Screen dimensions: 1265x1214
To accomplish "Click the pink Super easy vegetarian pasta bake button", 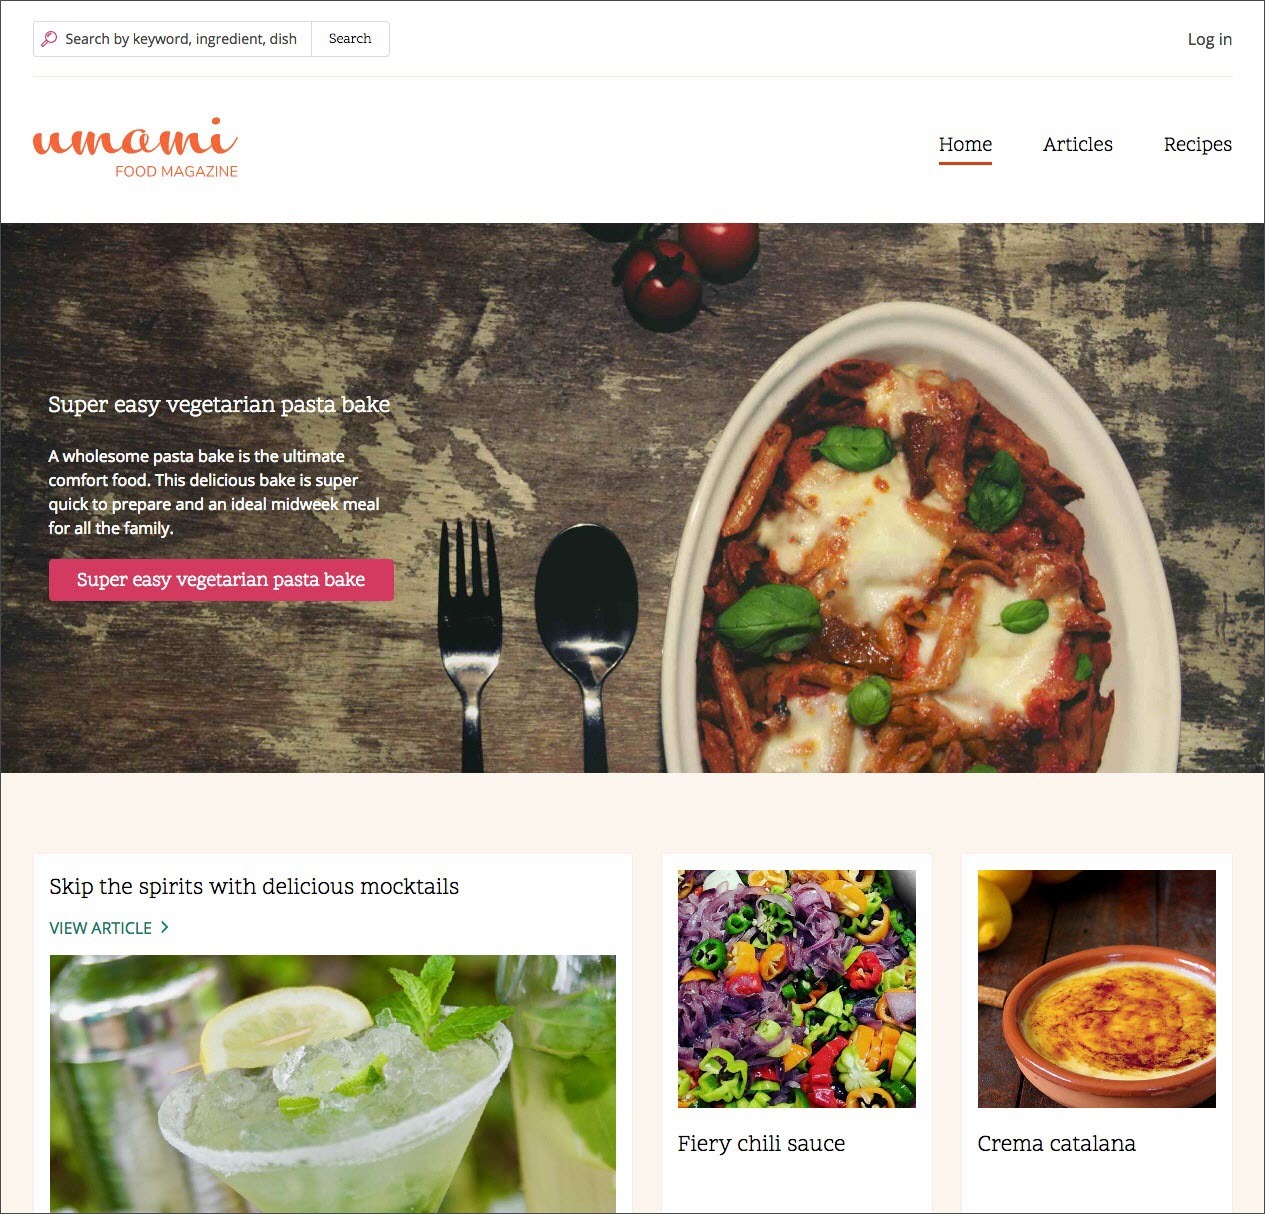I will pyautogui.click(x=221, y=580).
